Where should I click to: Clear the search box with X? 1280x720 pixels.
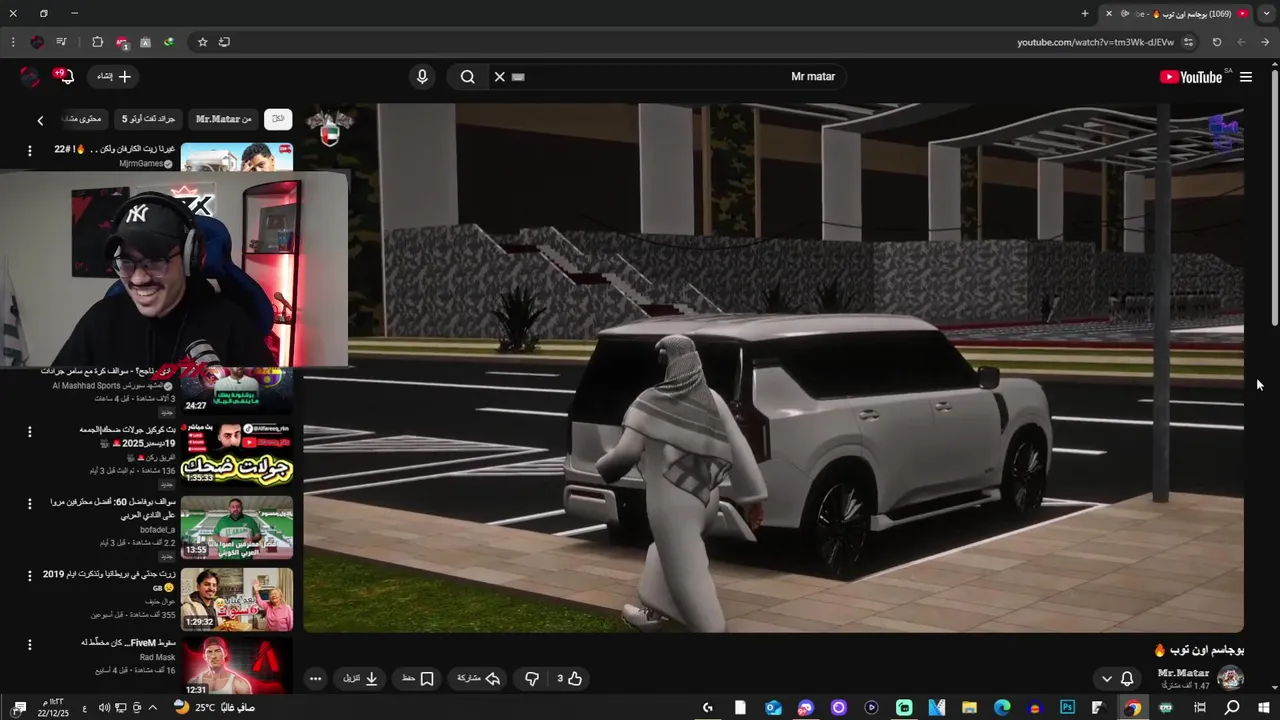[x=500, y=77]
